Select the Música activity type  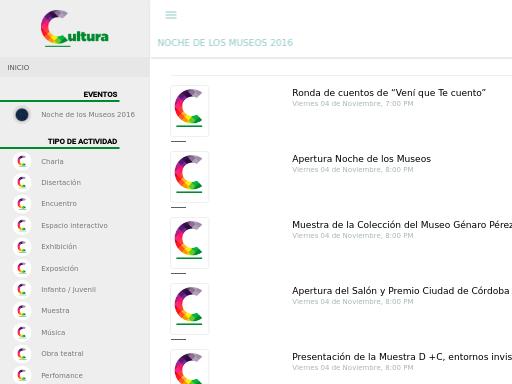click(53, 332)
